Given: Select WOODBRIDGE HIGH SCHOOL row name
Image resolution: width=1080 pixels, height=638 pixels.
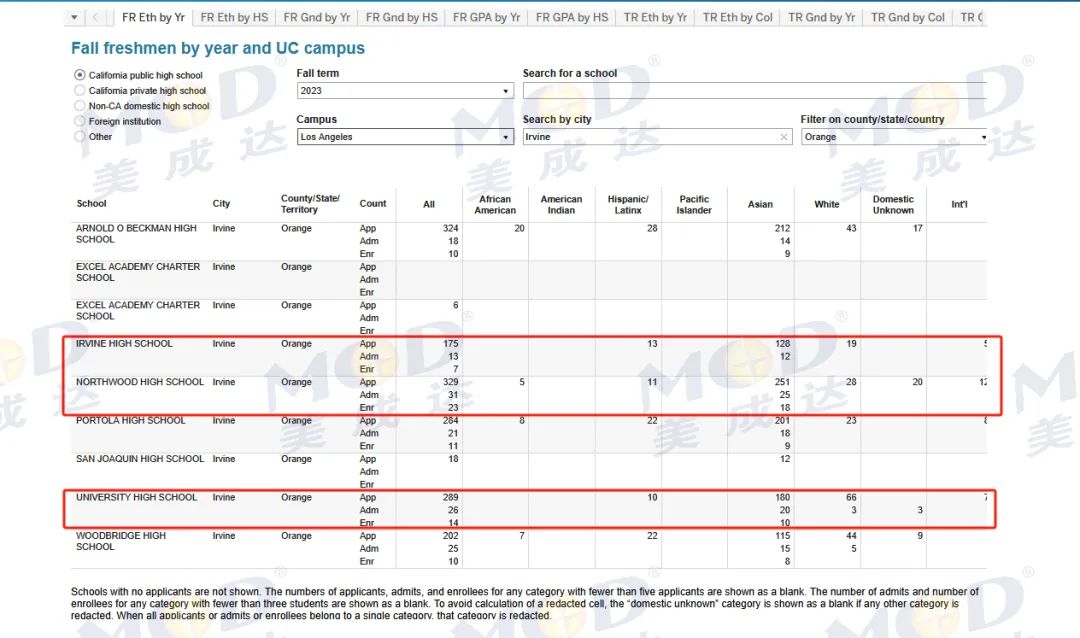Looking at the screenshot, I should [x=121, y=541].
